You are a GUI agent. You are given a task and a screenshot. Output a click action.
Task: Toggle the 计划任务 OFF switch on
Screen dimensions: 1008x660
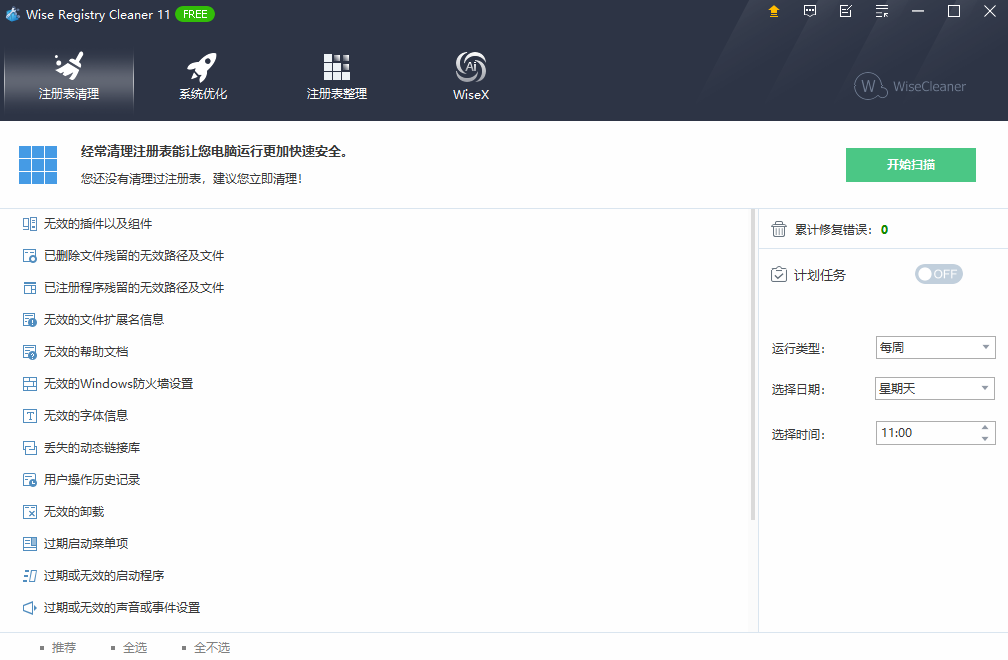tap(938, 273)
